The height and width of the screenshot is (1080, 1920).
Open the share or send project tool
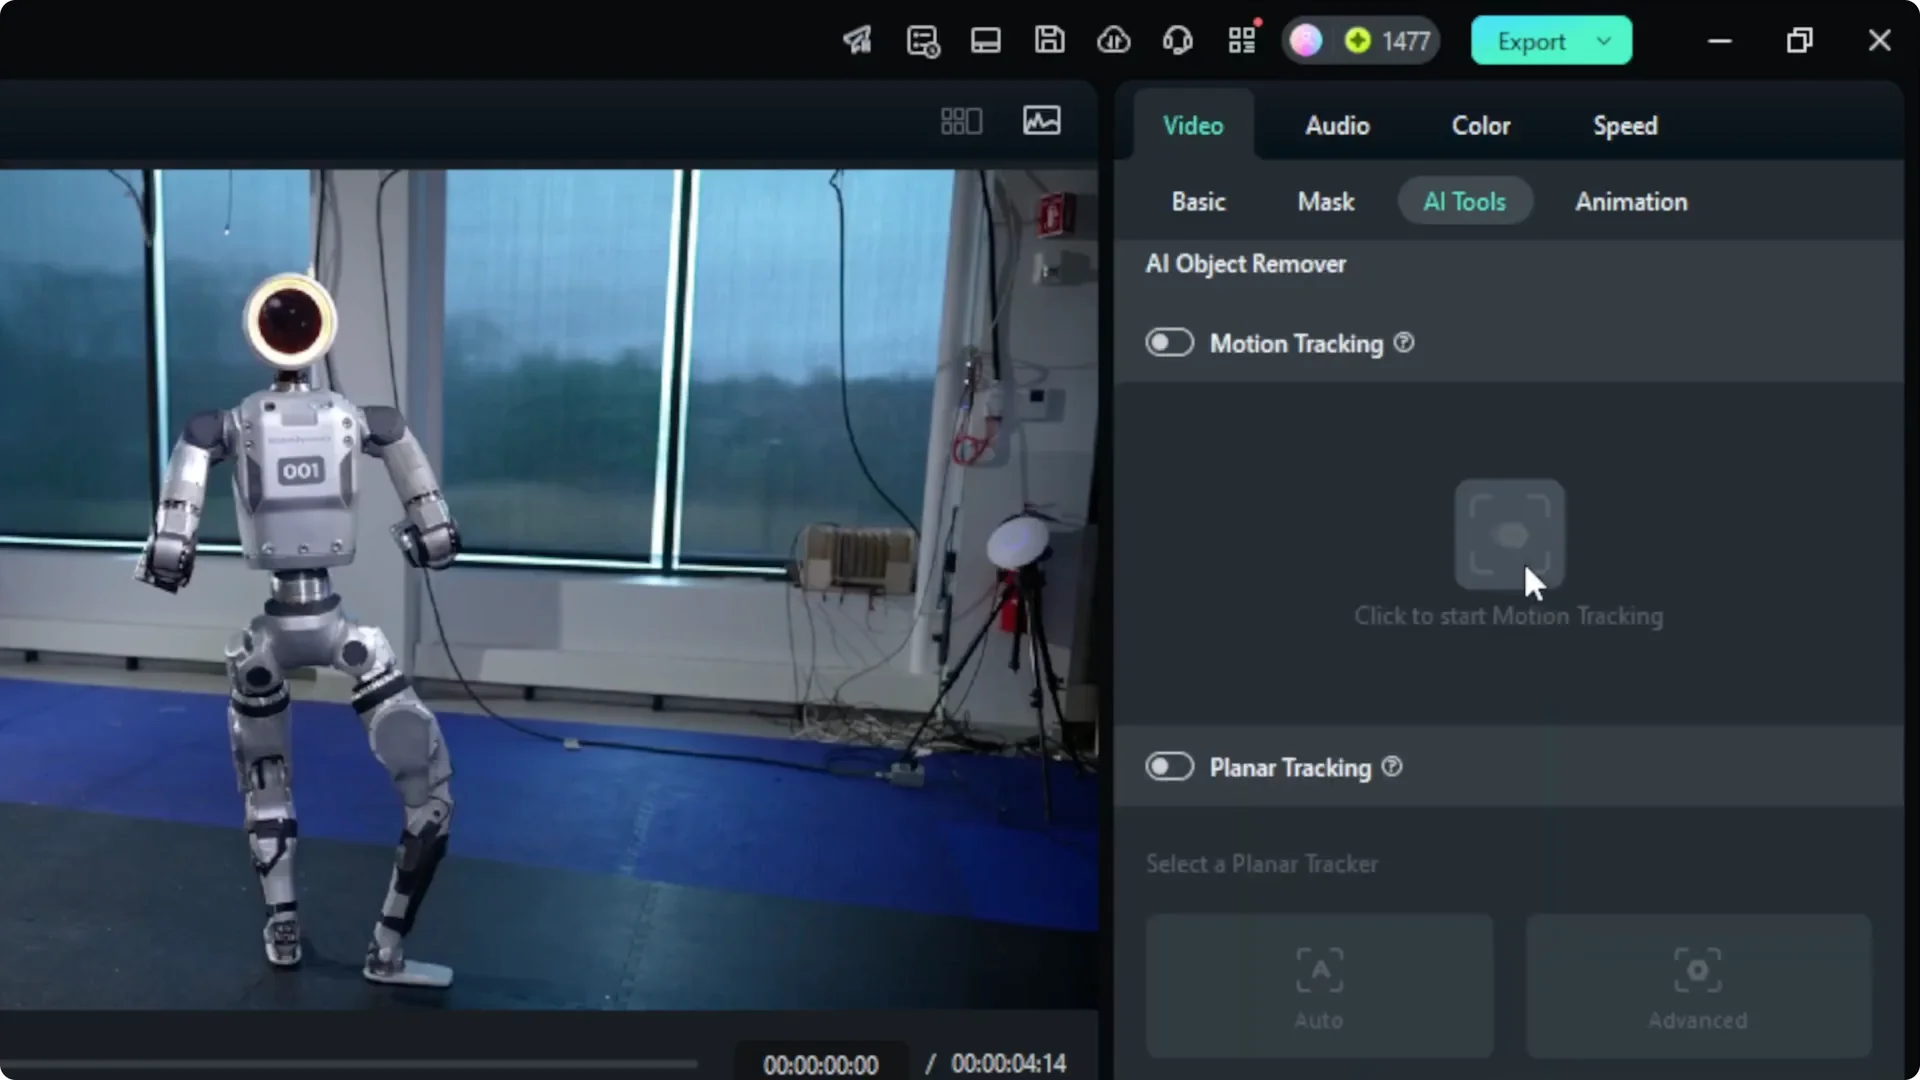[x=857, y=40]
